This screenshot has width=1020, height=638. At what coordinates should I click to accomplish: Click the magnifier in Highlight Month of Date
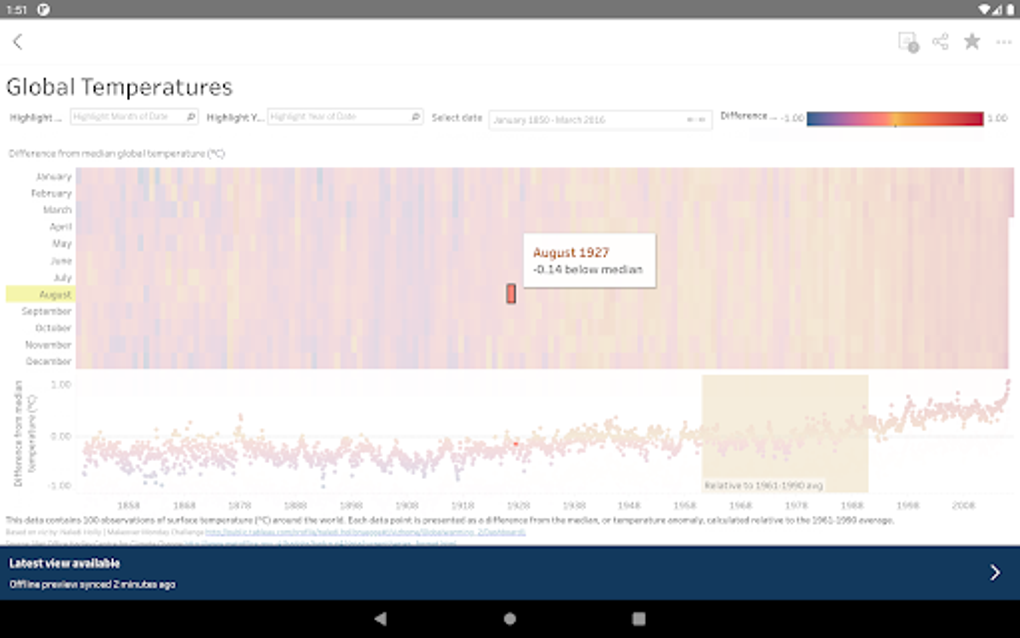point(190,116)
